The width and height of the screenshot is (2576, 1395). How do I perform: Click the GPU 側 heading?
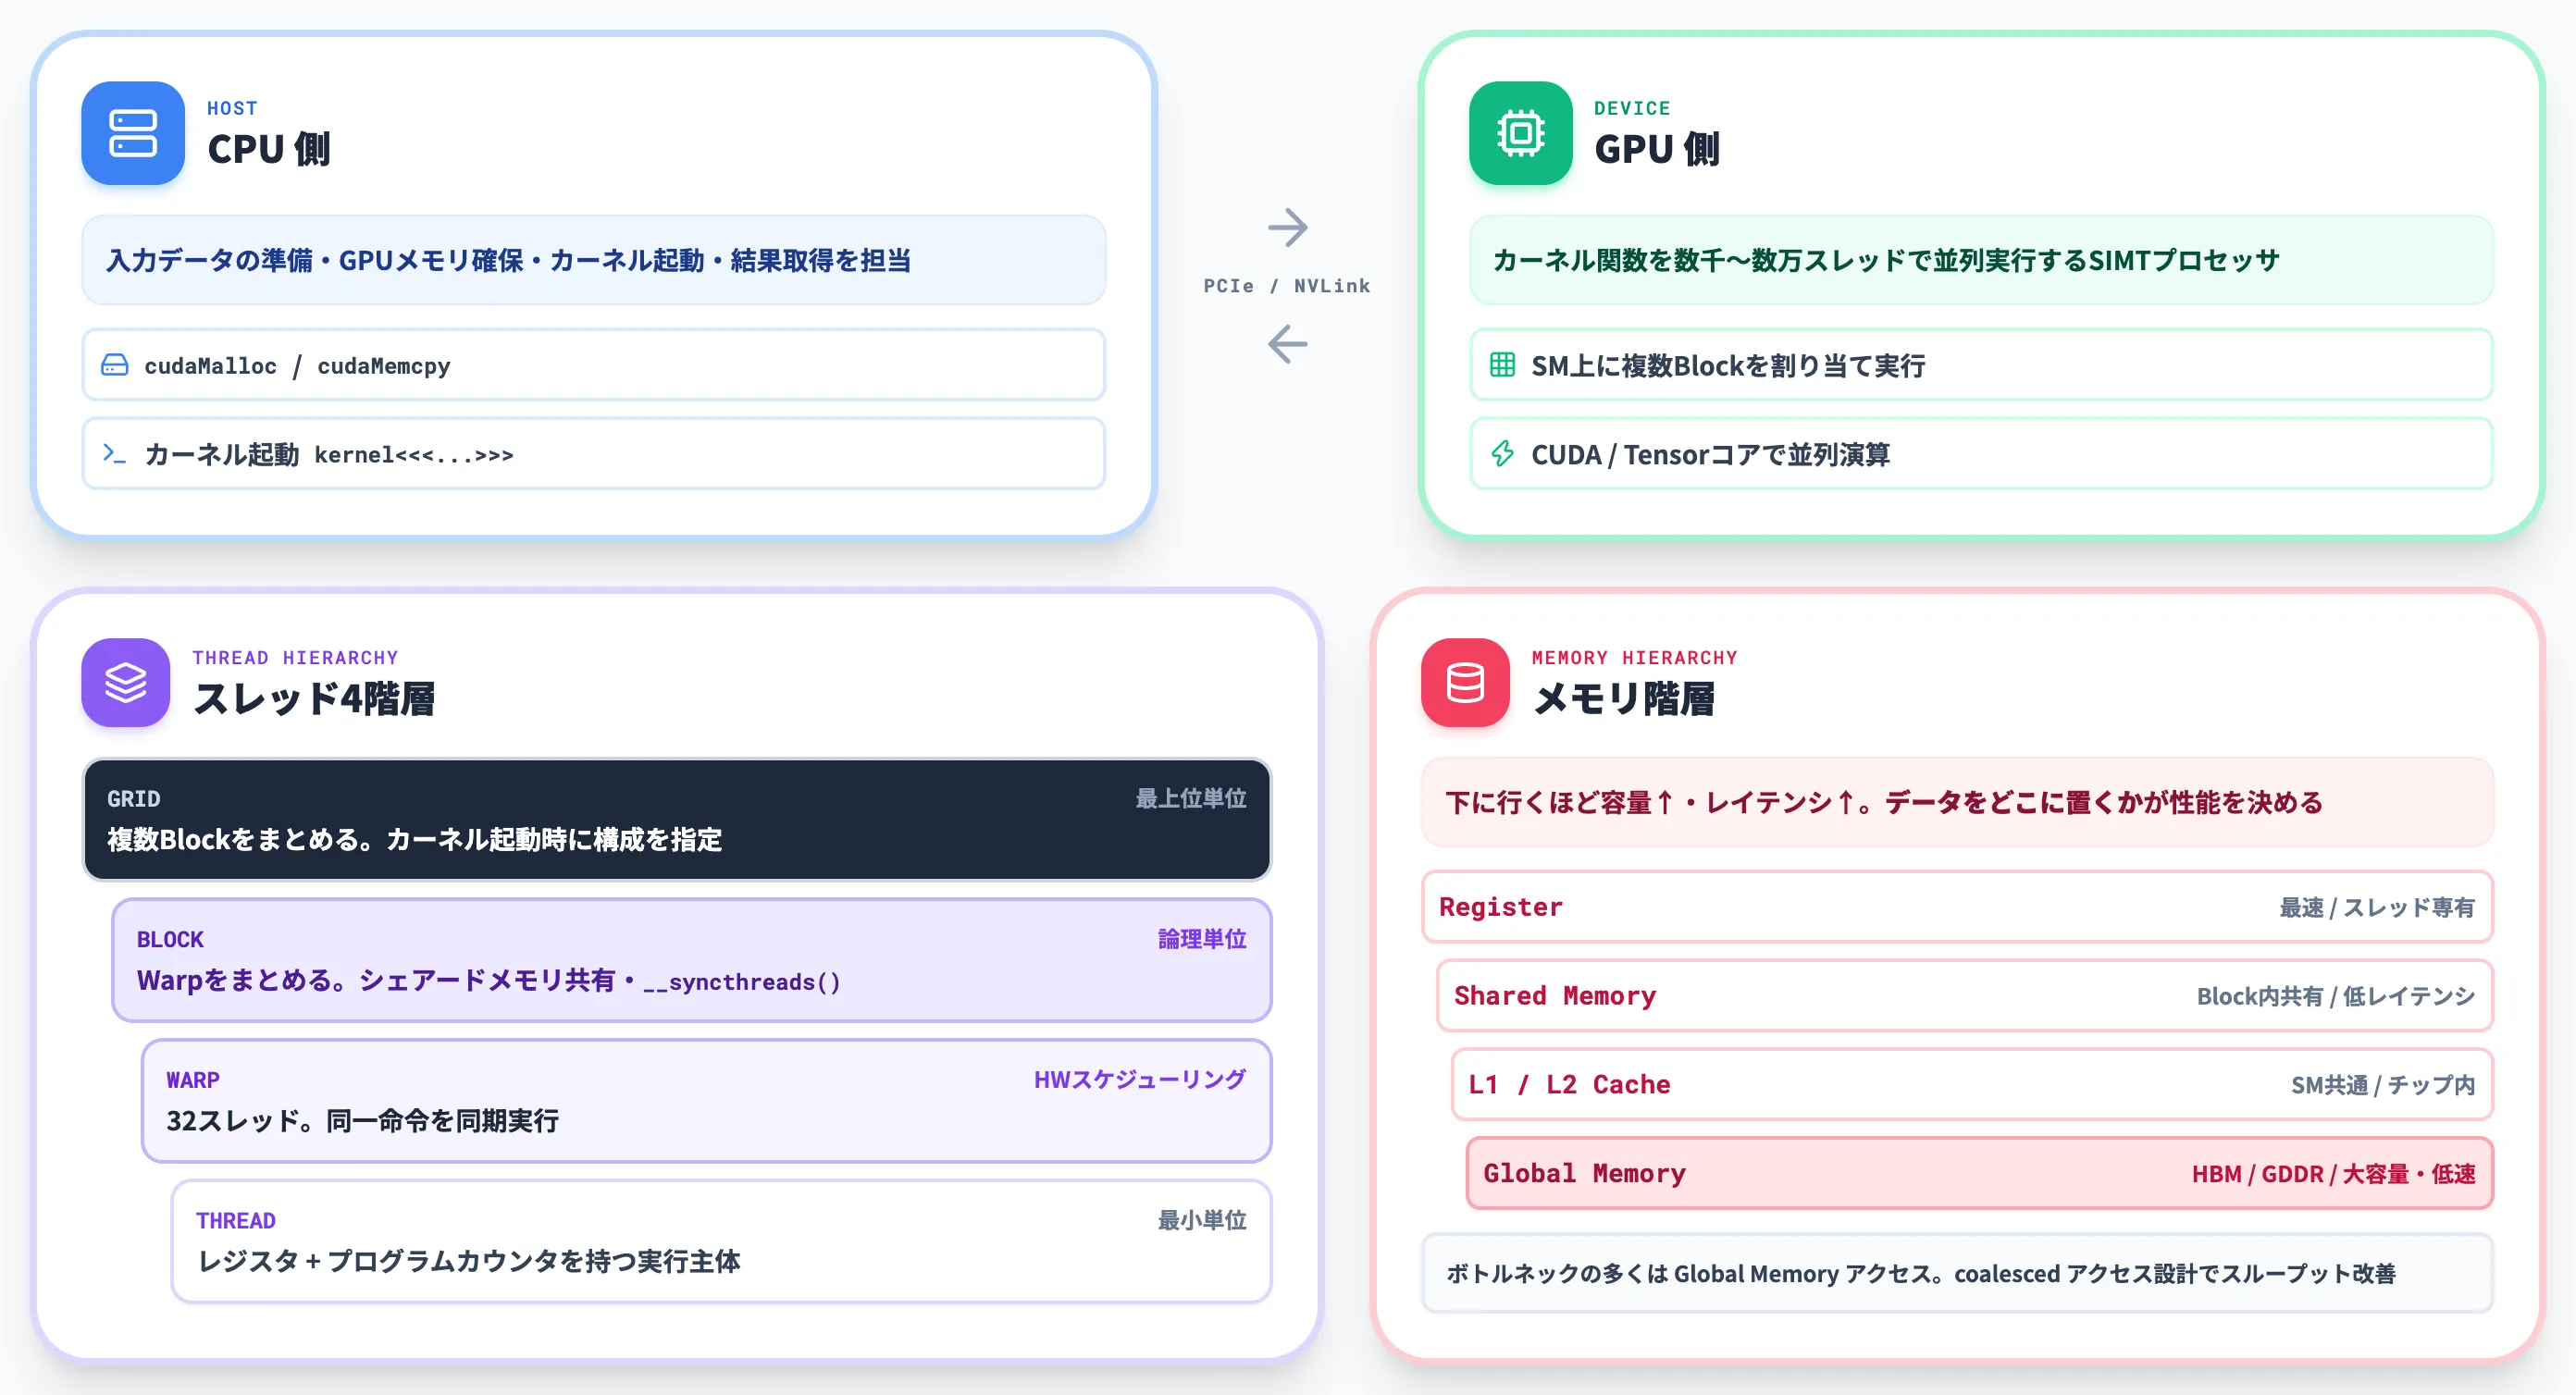pos(1657,149)
